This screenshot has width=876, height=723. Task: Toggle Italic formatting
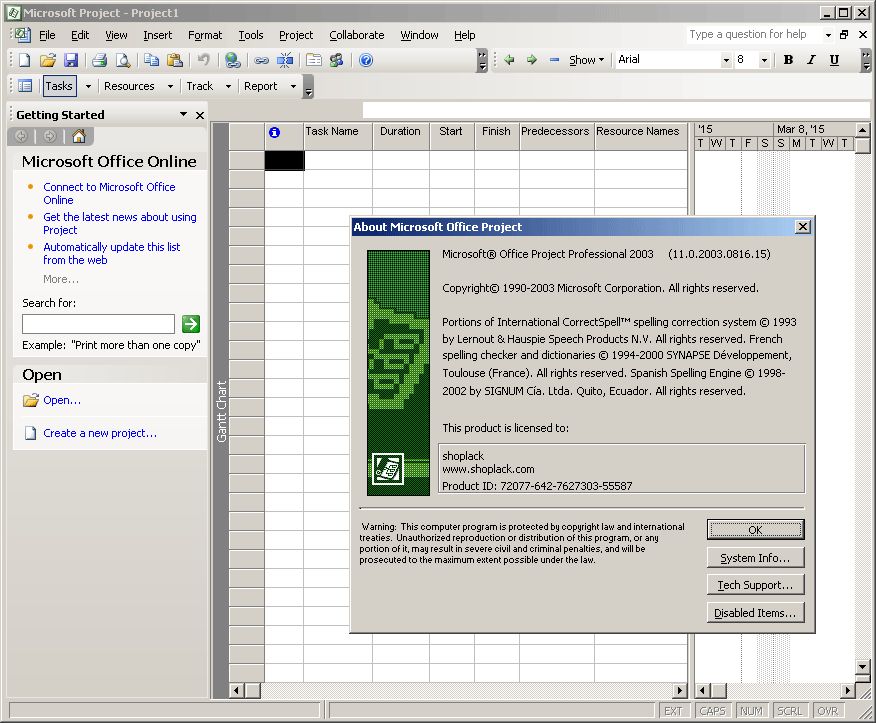[x=811, y=60]
